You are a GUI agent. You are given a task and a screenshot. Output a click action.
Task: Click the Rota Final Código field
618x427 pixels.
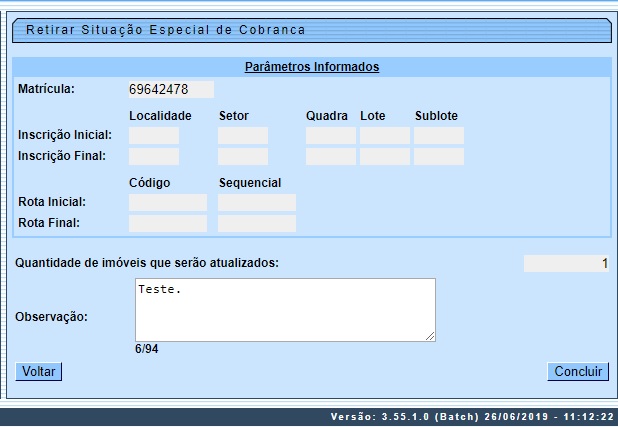(x=168, y=223)
